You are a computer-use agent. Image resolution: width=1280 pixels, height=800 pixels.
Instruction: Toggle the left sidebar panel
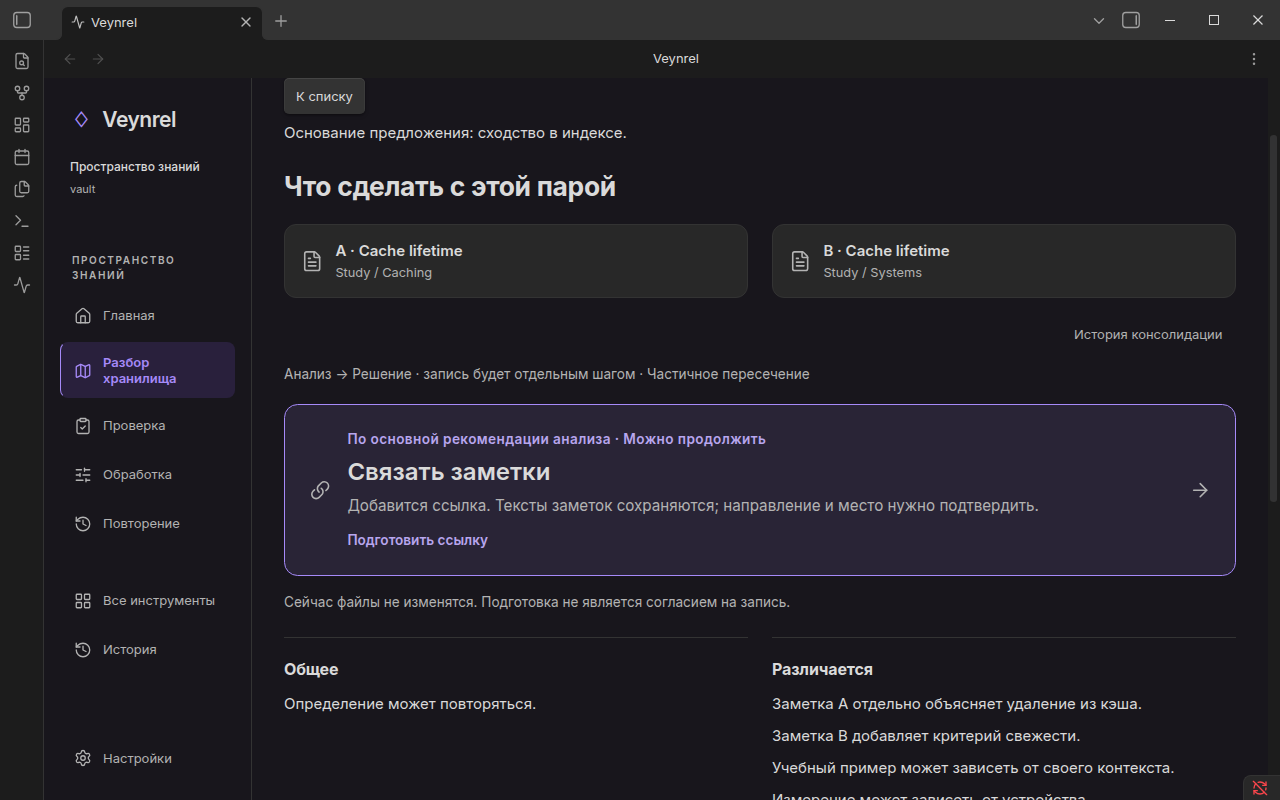22,20
